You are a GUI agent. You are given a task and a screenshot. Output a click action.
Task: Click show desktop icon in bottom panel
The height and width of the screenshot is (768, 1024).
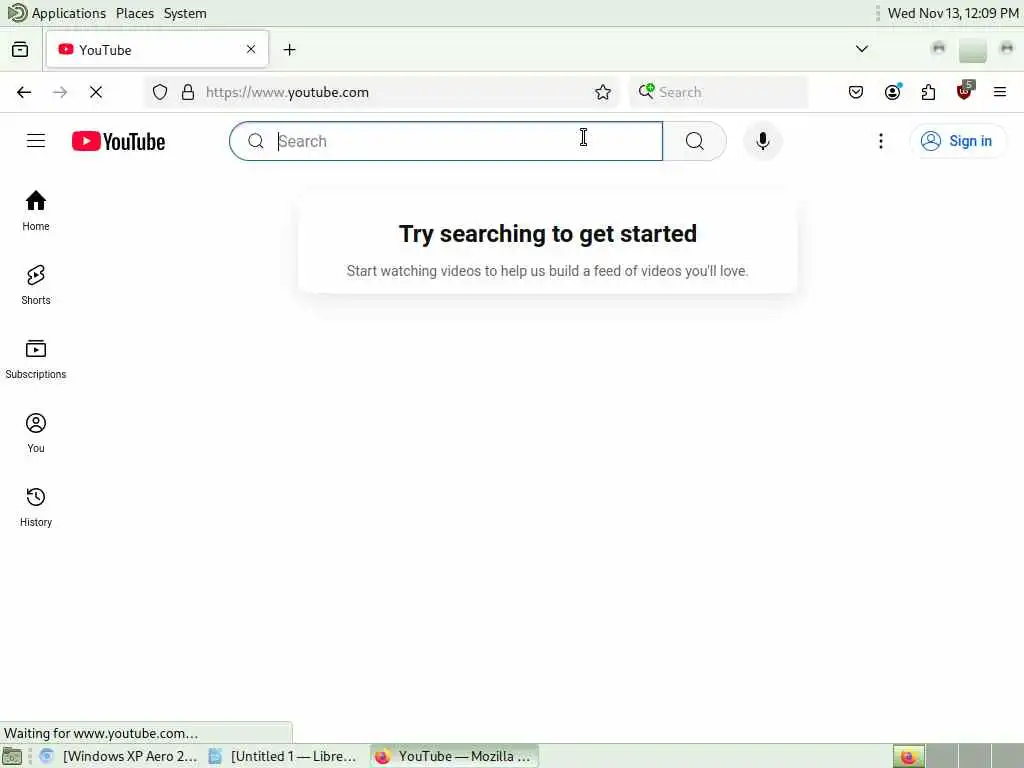[x=12, y=756]
